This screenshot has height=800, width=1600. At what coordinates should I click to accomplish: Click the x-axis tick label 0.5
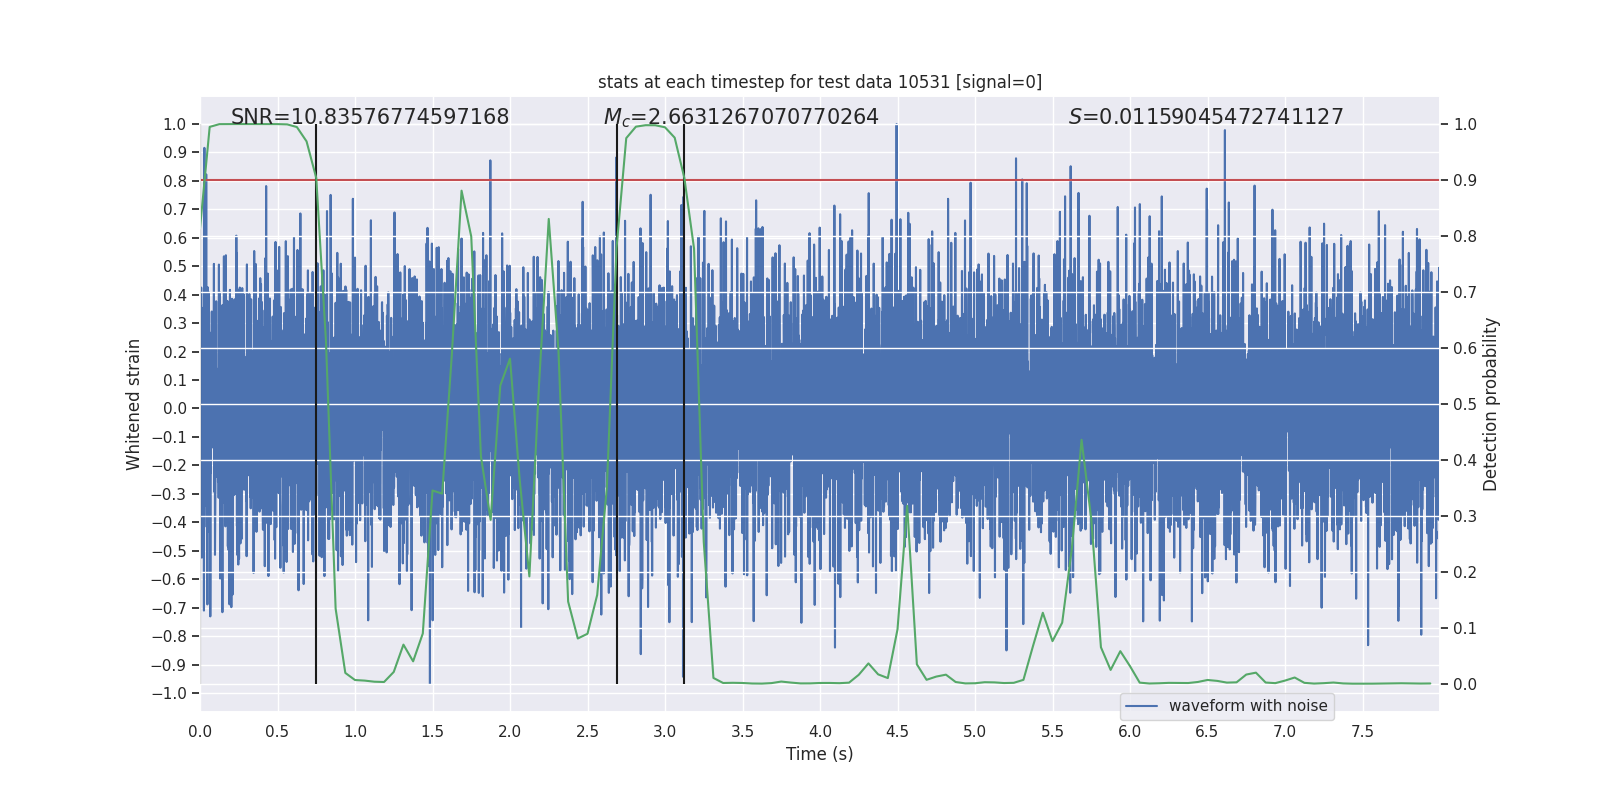277,731
